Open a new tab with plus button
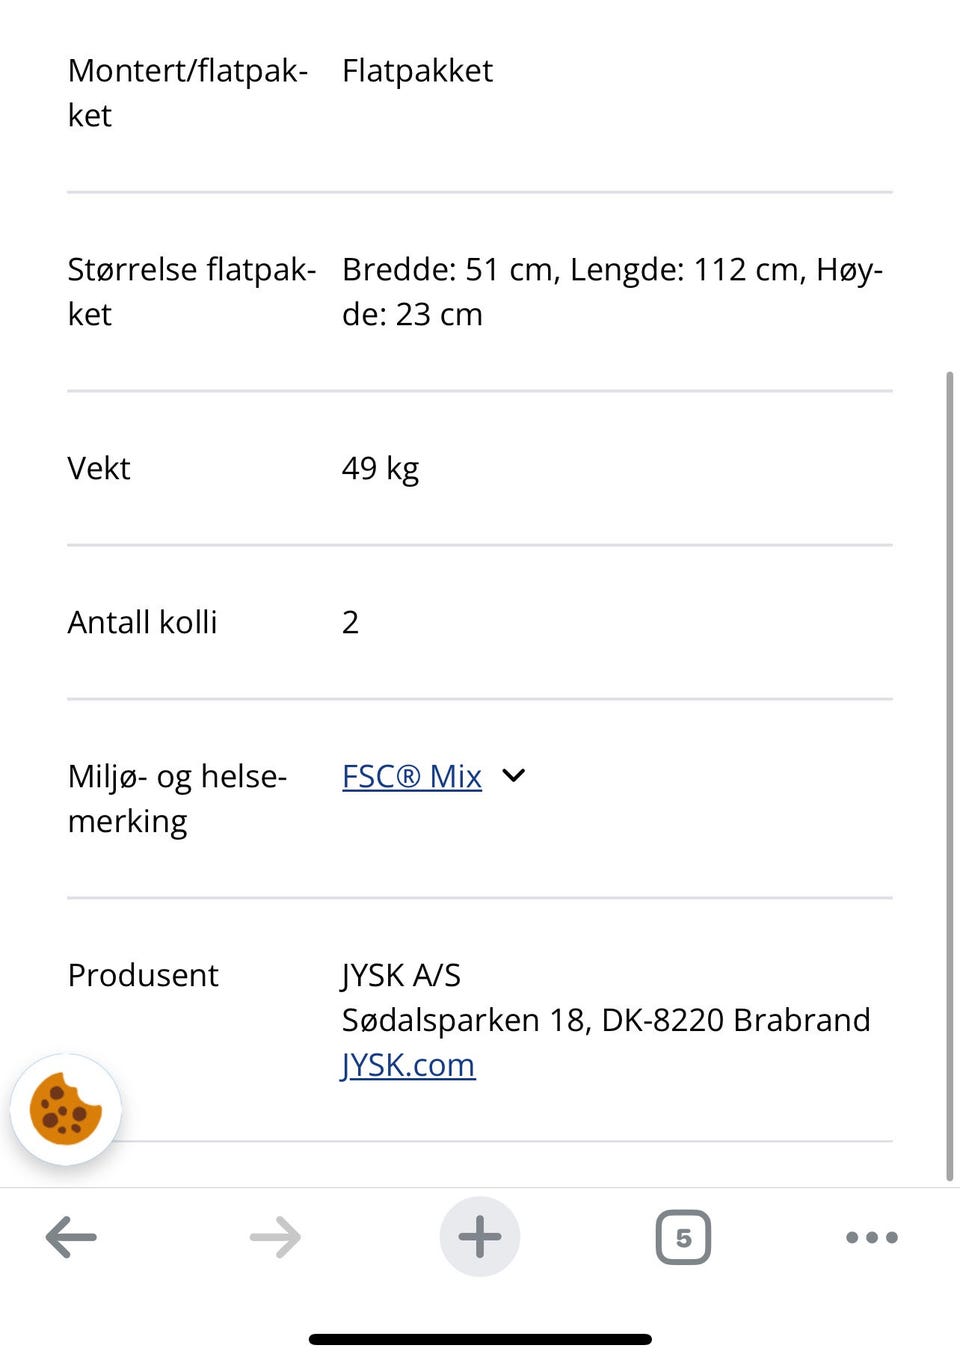This screenshot has width=960, height=1363. click(480, 1237)
